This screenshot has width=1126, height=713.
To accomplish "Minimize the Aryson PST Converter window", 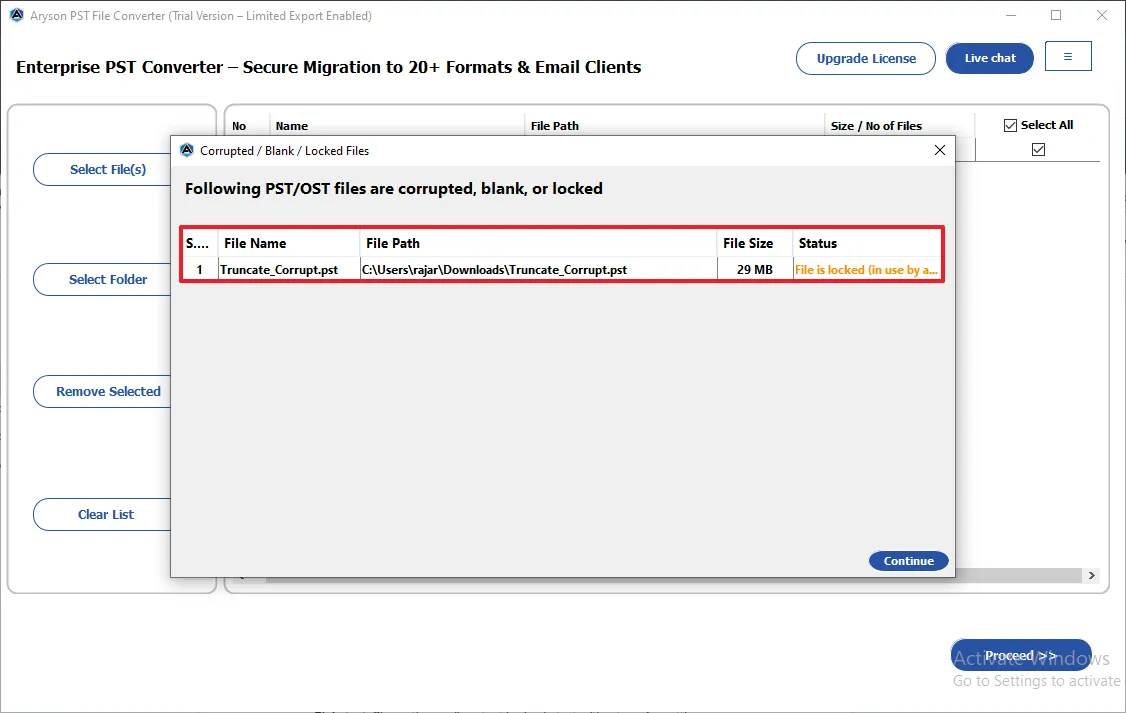I will tap(1010, 15).
